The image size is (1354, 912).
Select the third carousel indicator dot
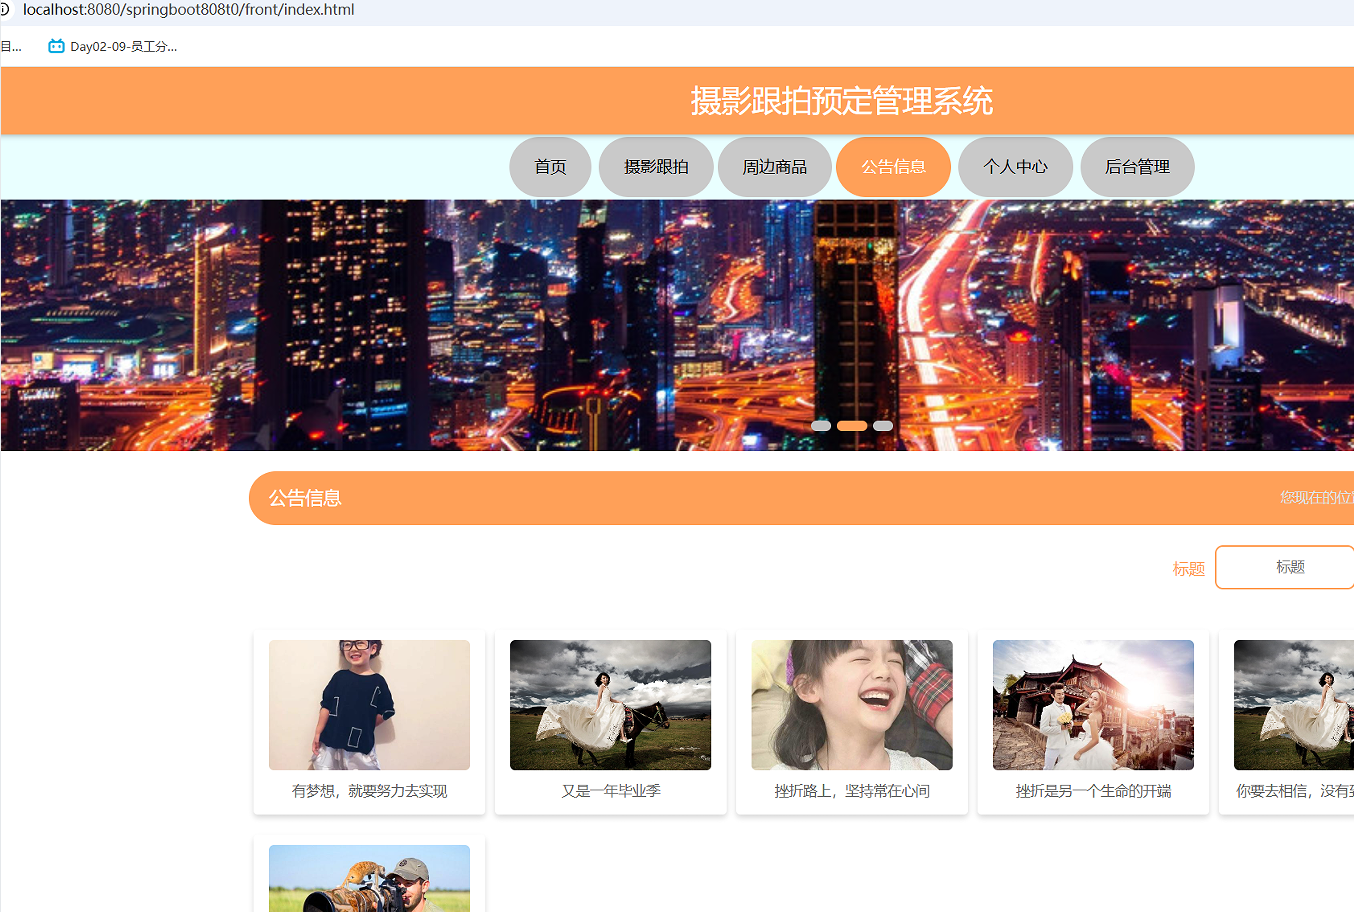[883, 426]
